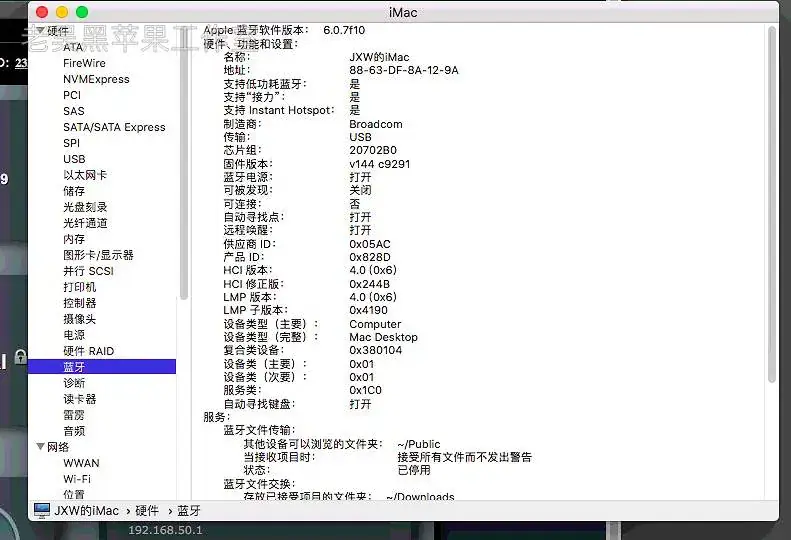Select SAS in the sidebar
Image resolution: width=791 pixels, height=540 pixels.
(x=74, y=111)
